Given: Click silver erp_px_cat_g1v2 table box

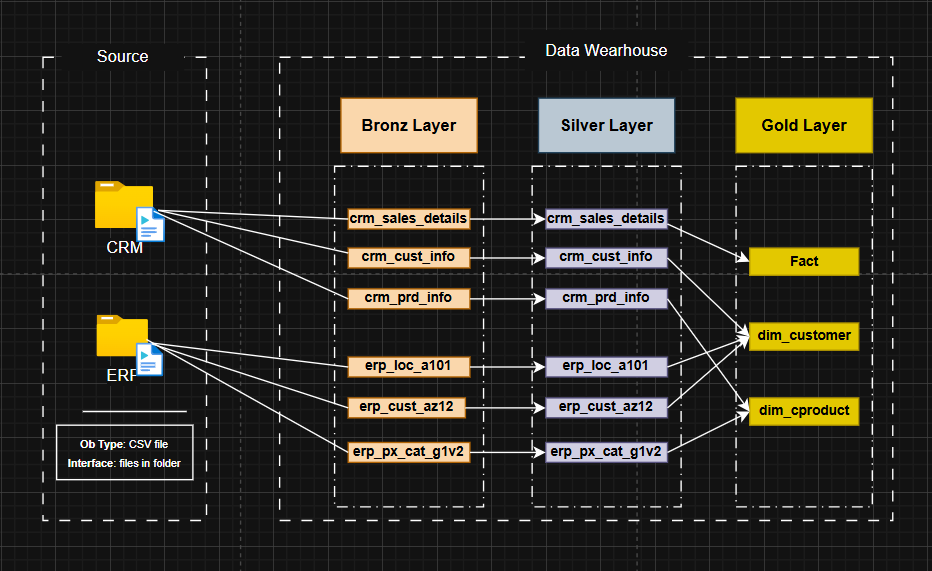Looking at the screenshot, I should (x=606, y=452).
